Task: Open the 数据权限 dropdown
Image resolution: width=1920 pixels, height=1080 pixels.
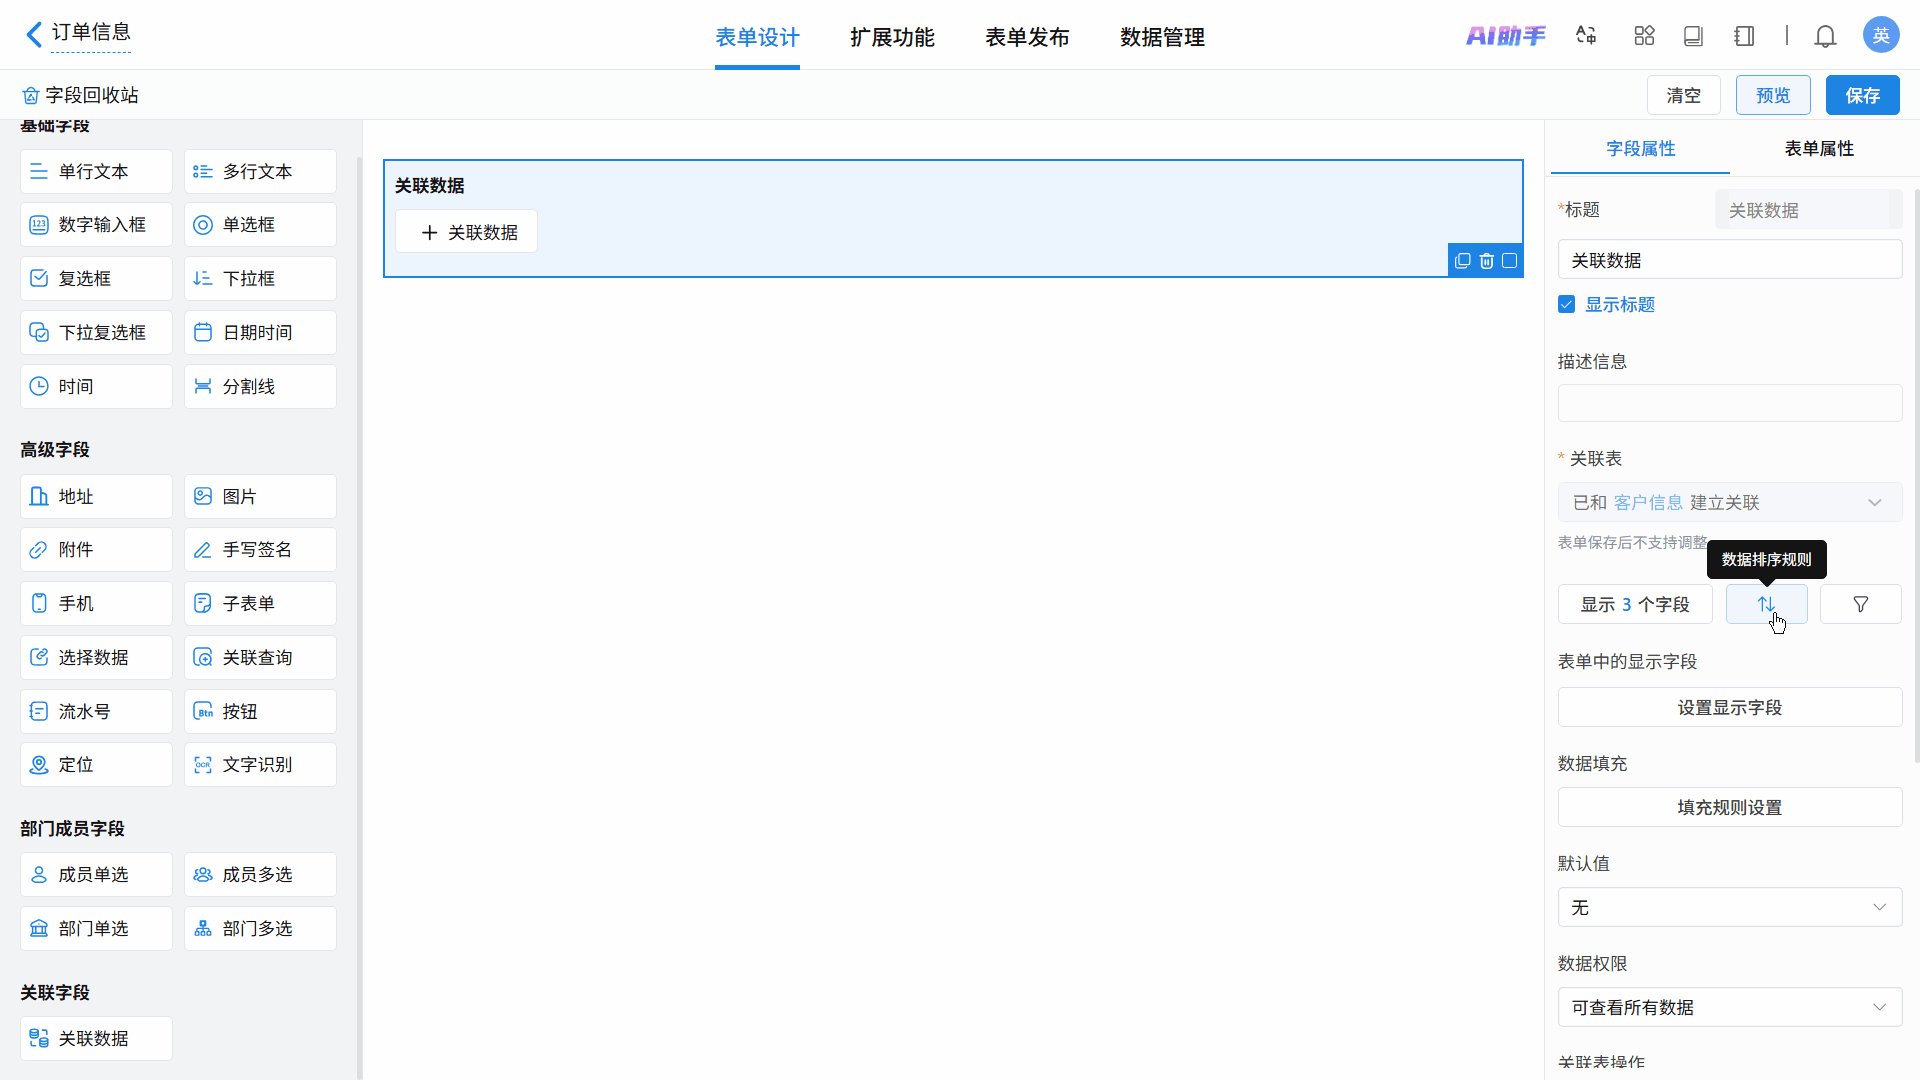Action: (1729, 1007)
